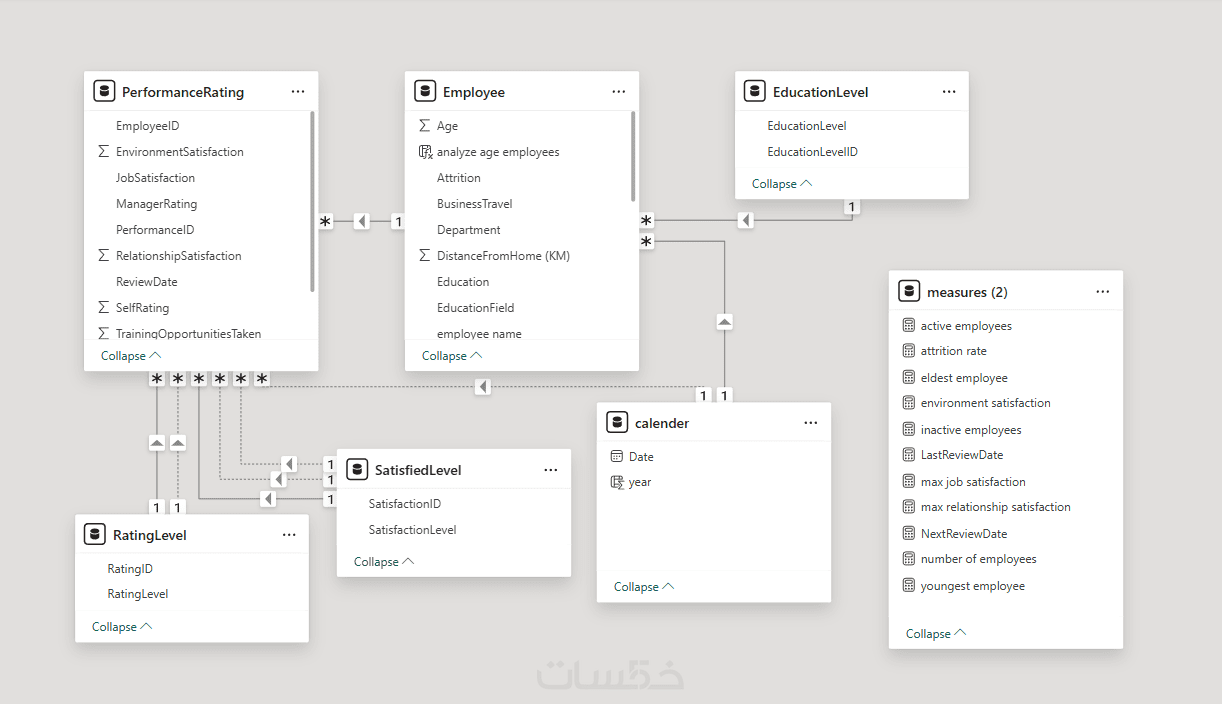Collapse the PerformanceRating table
The image size is (1222, 704).
pos(131,356)
